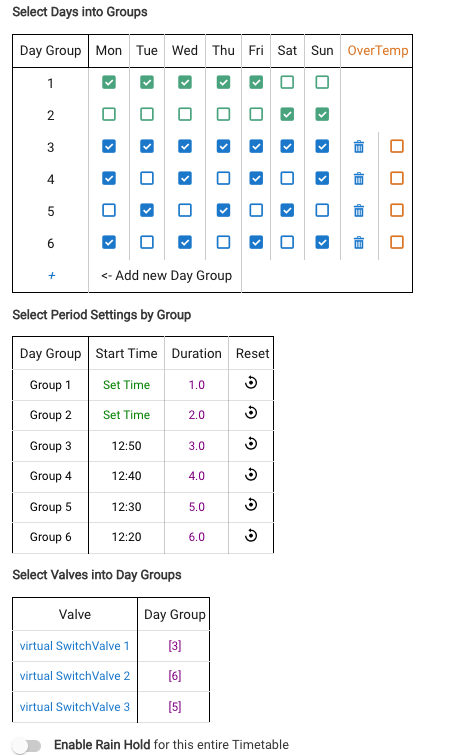Viewport: 450px width, 755px height.
Task: Check Saturday for Day Group 4
Action: point(287,178)
